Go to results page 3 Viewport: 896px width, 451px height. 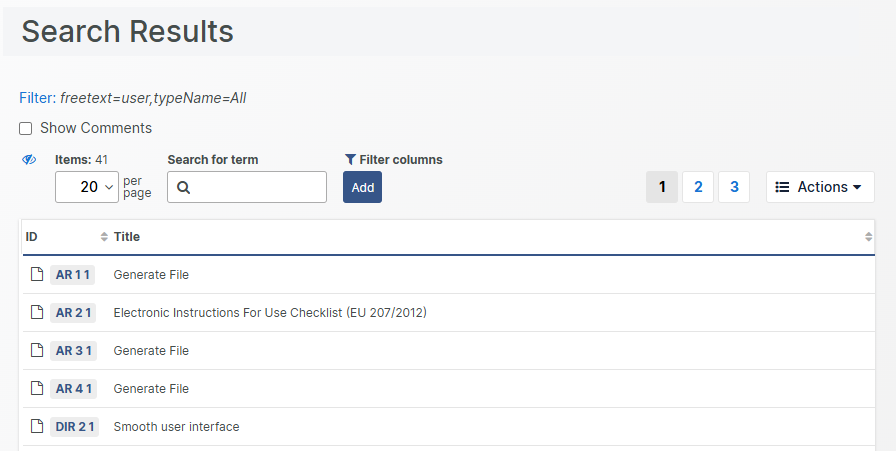tap(734, 187)
